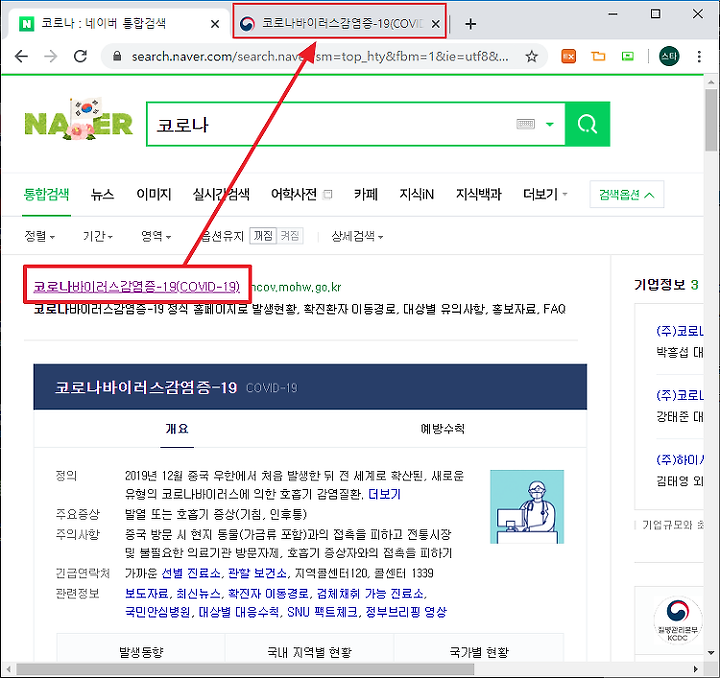This screenshot has height=678, width=720.
Task: Click the vertical scrollbar down arrow
Action: [x=711, y=653]
